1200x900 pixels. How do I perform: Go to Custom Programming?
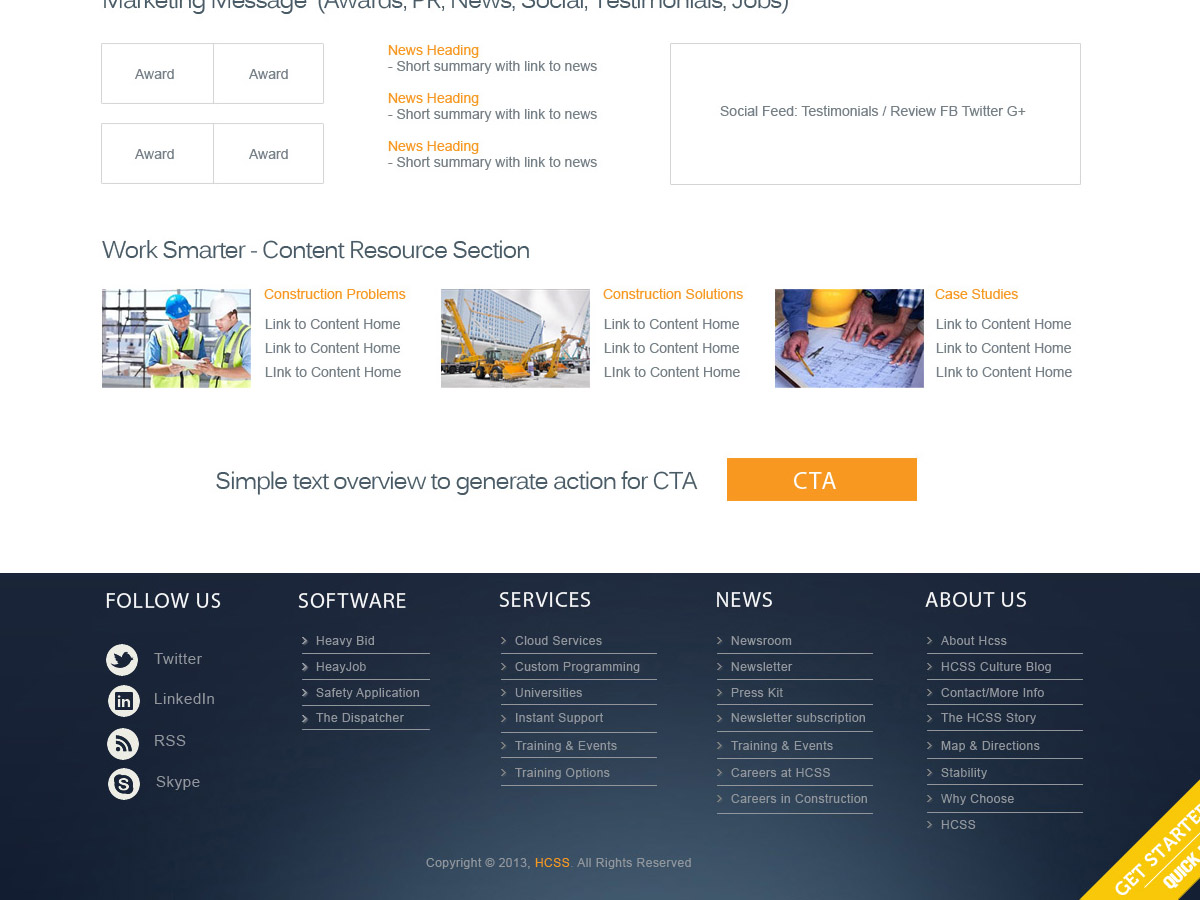(x=577, y=667)
